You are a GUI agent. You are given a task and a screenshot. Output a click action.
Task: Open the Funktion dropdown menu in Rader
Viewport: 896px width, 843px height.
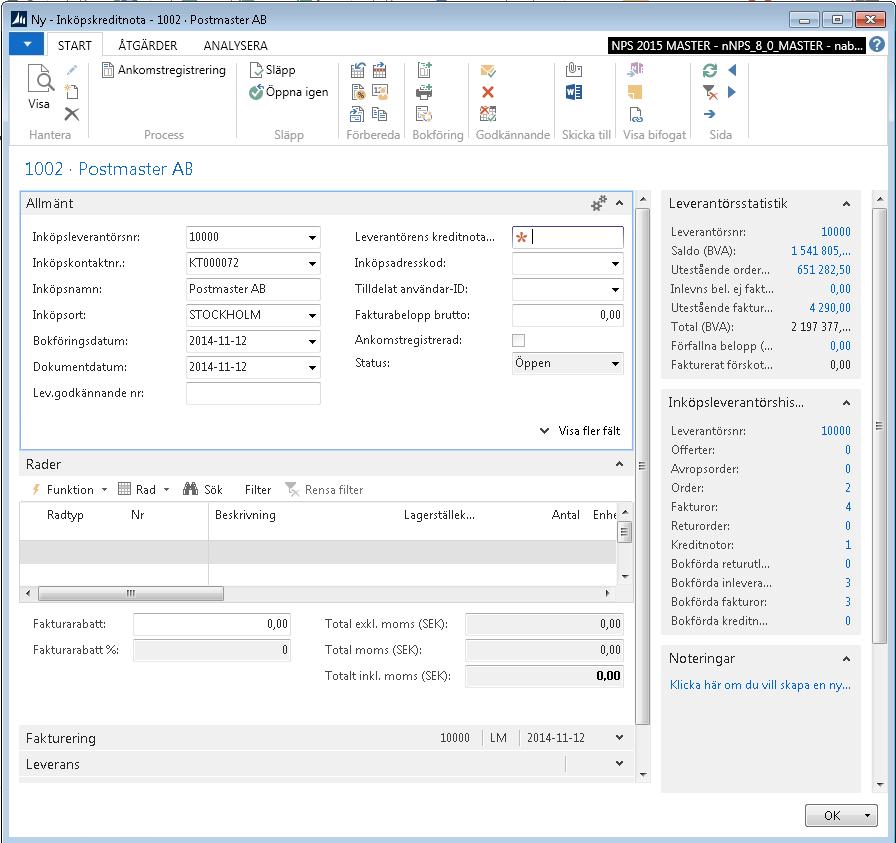coord(69,489)
